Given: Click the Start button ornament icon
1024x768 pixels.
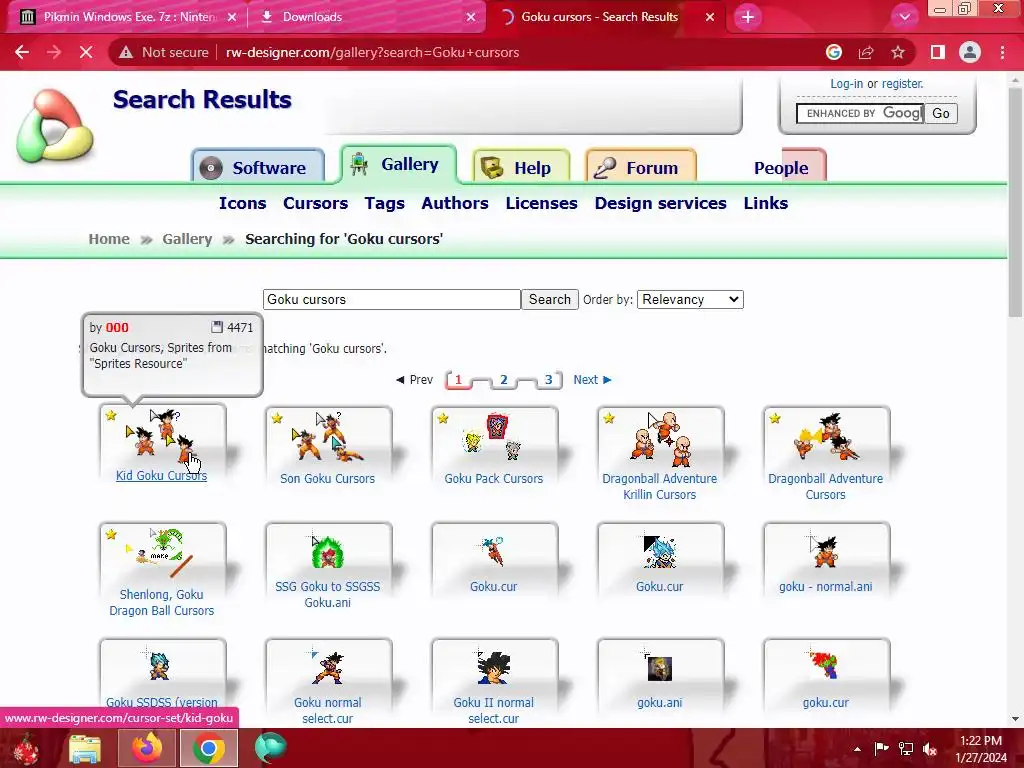Looking at the screenshot, I should coord(26,748).
